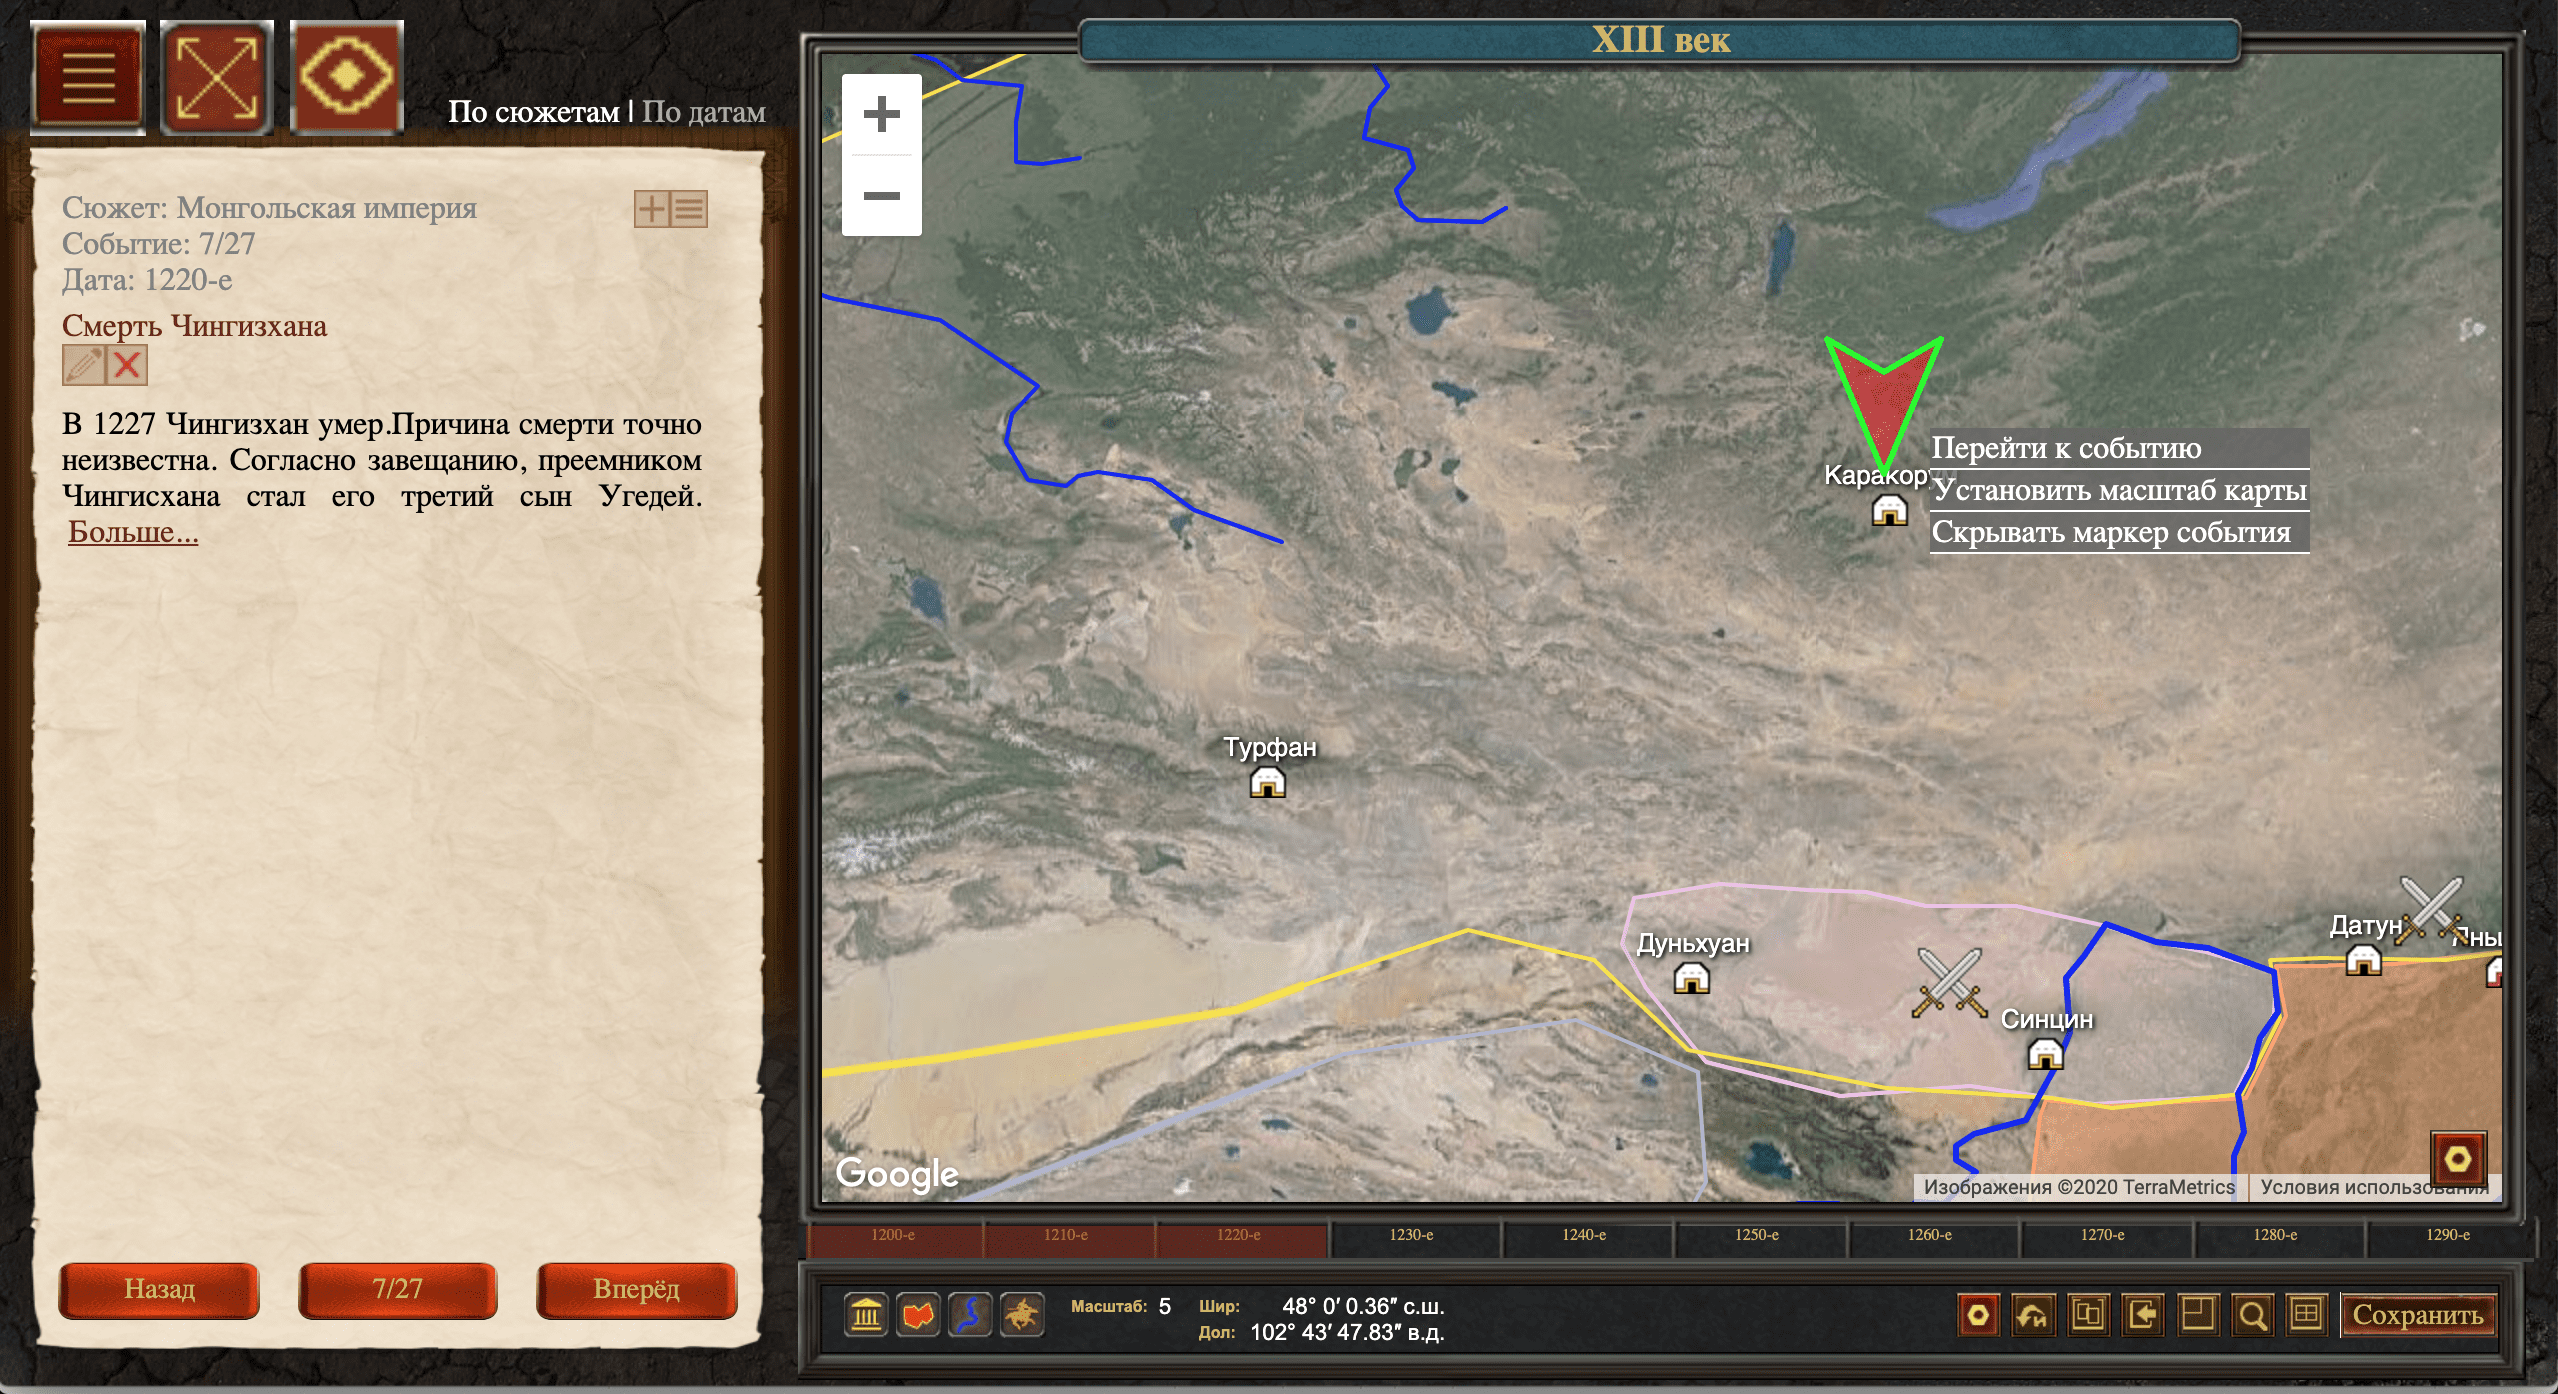Toggle fullscreen with the crossed-arrows button
2558x1394 pixels.
click(217, 77)
